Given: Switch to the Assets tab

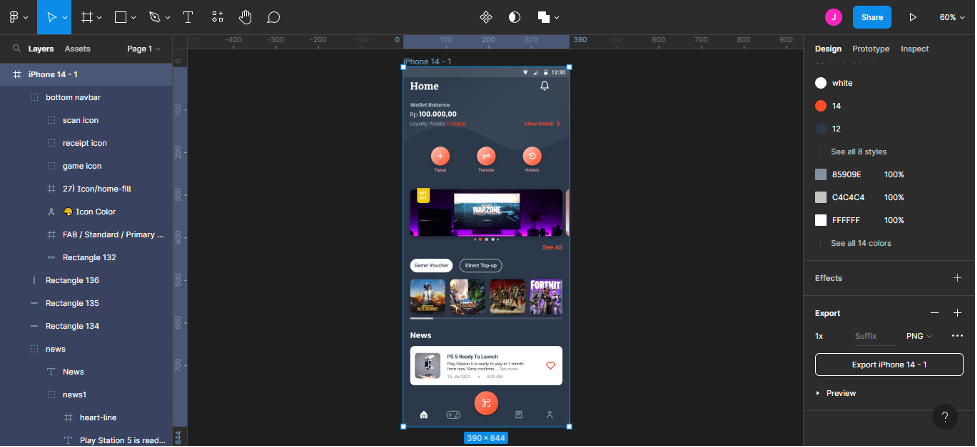Looking at the screenshot, I should [x=78, y=49].
